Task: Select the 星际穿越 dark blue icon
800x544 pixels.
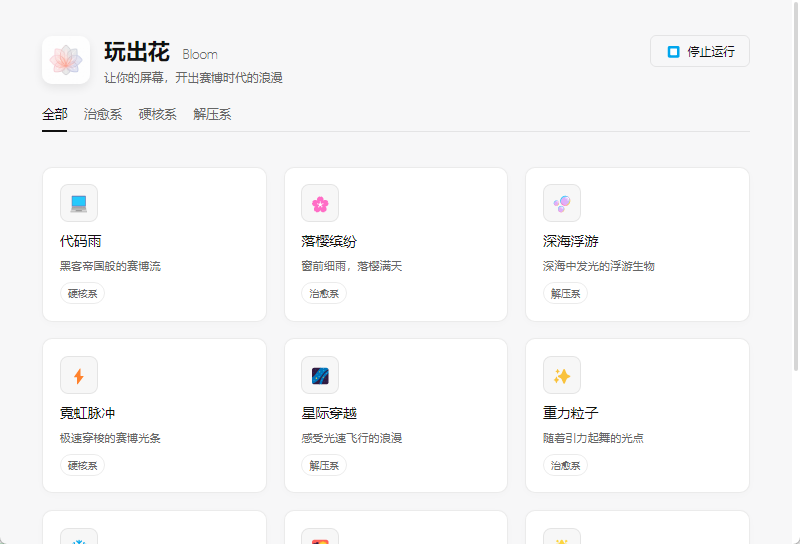Action: [320, 375]
